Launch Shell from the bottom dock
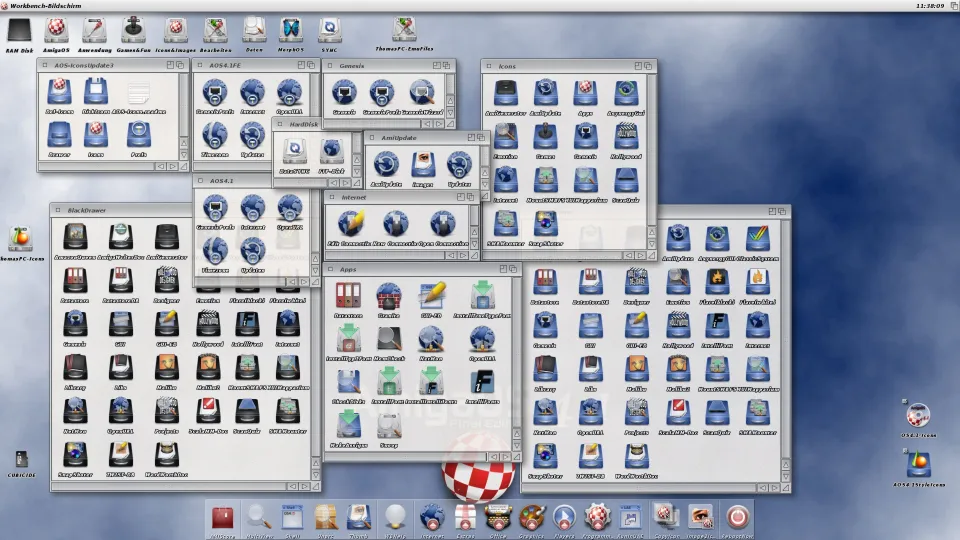The width and height of the screenshot is (960, 540). tap(292, 516)
